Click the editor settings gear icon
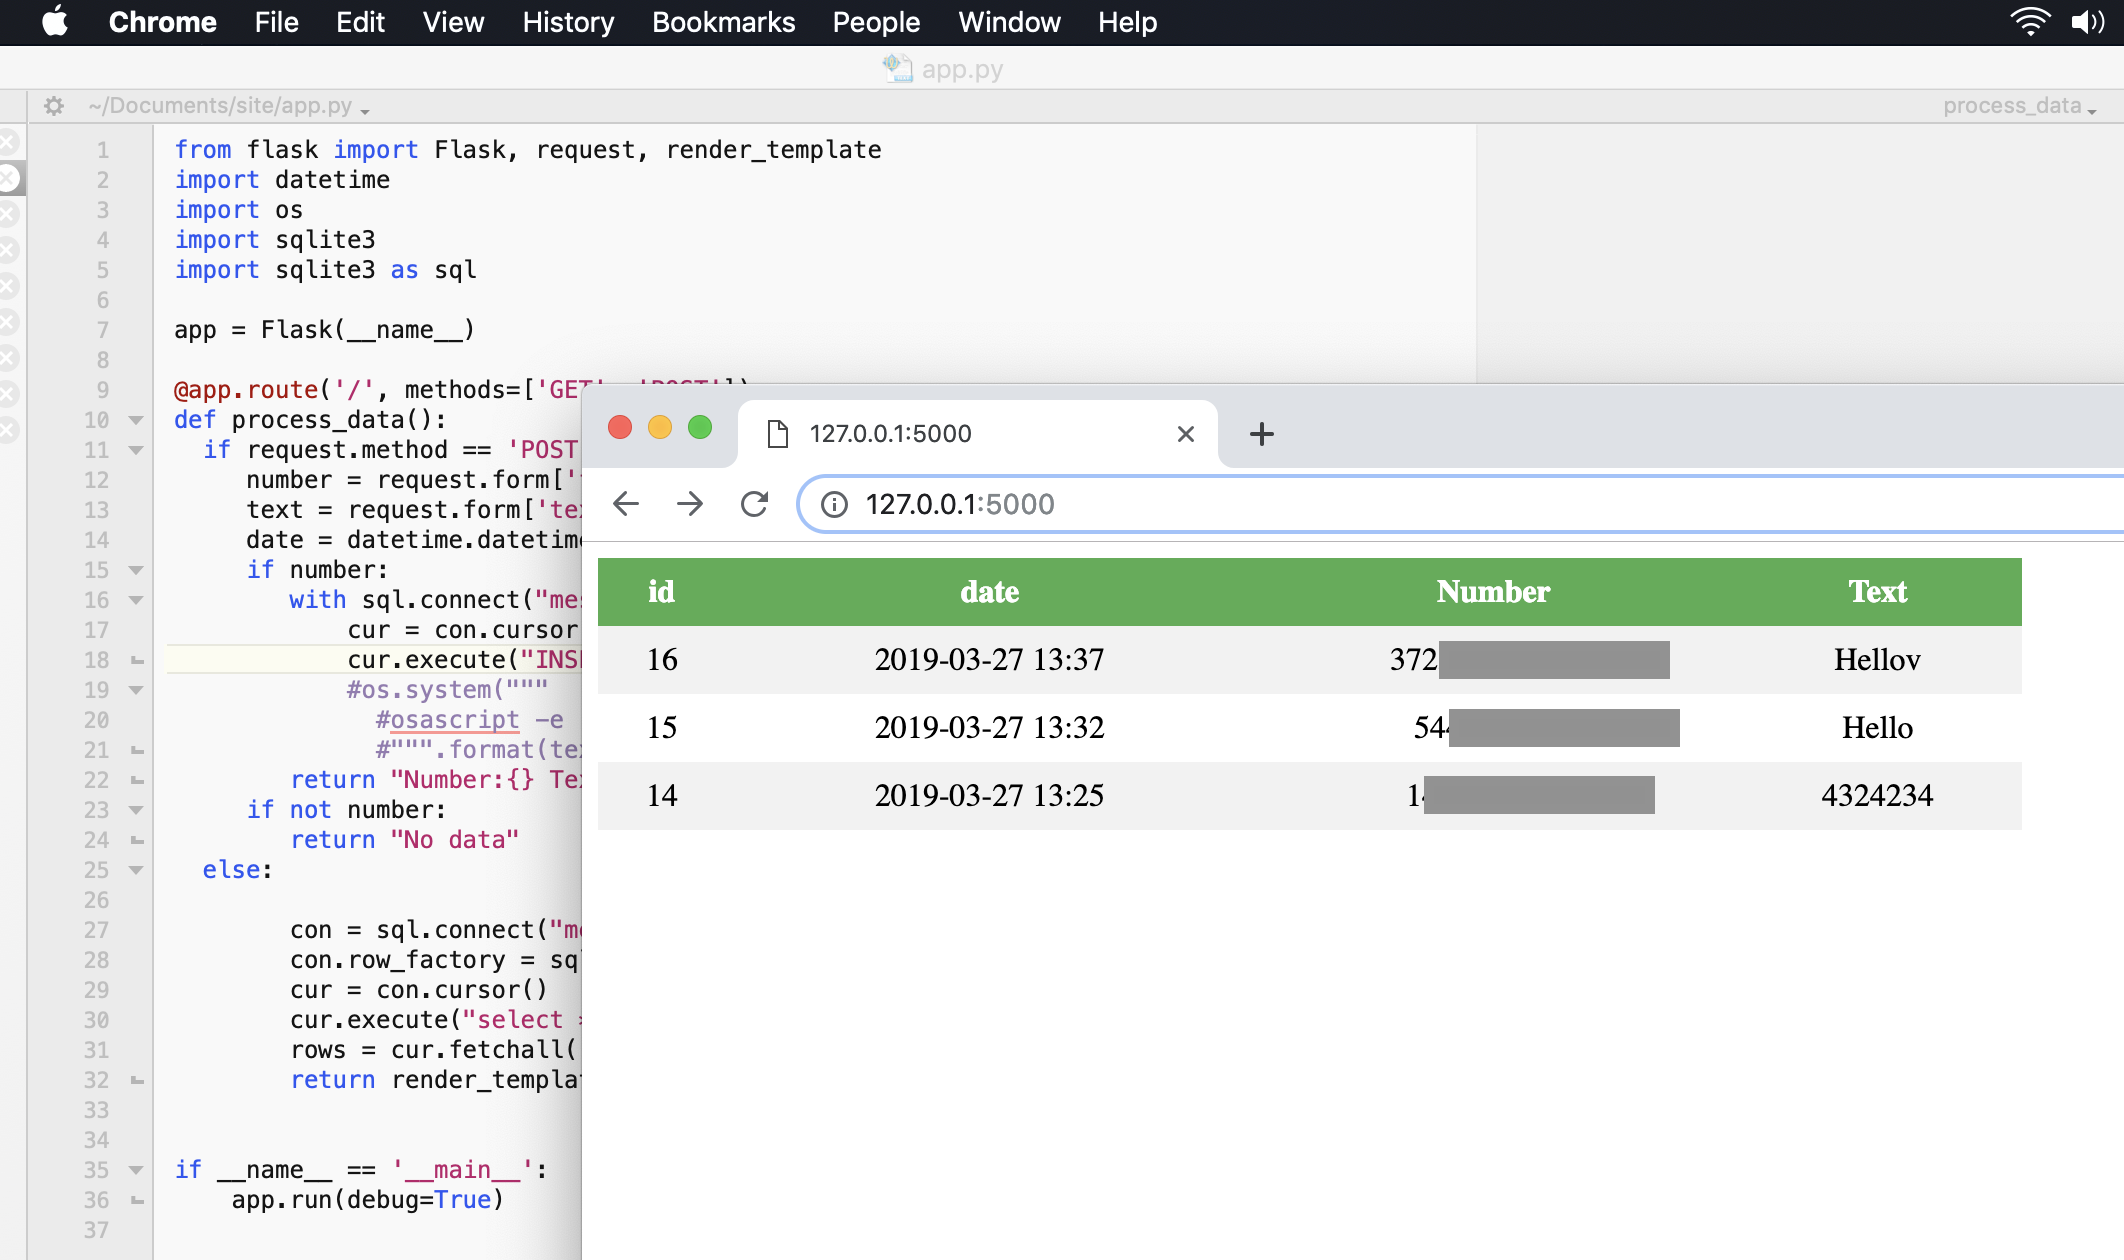The image size is (2124, 1260). (54, 105)
